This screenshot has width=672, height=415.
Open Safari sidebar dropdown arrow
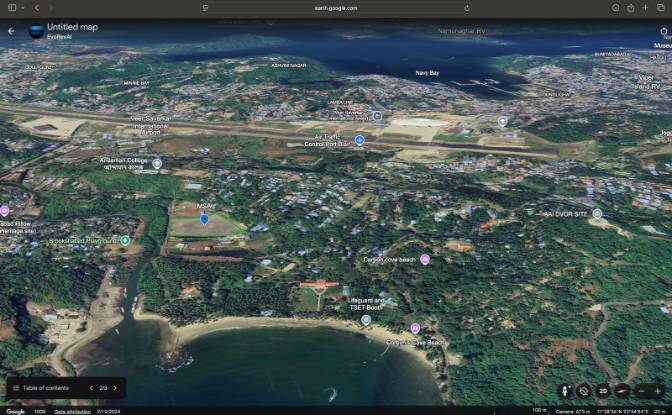[23, 8]
